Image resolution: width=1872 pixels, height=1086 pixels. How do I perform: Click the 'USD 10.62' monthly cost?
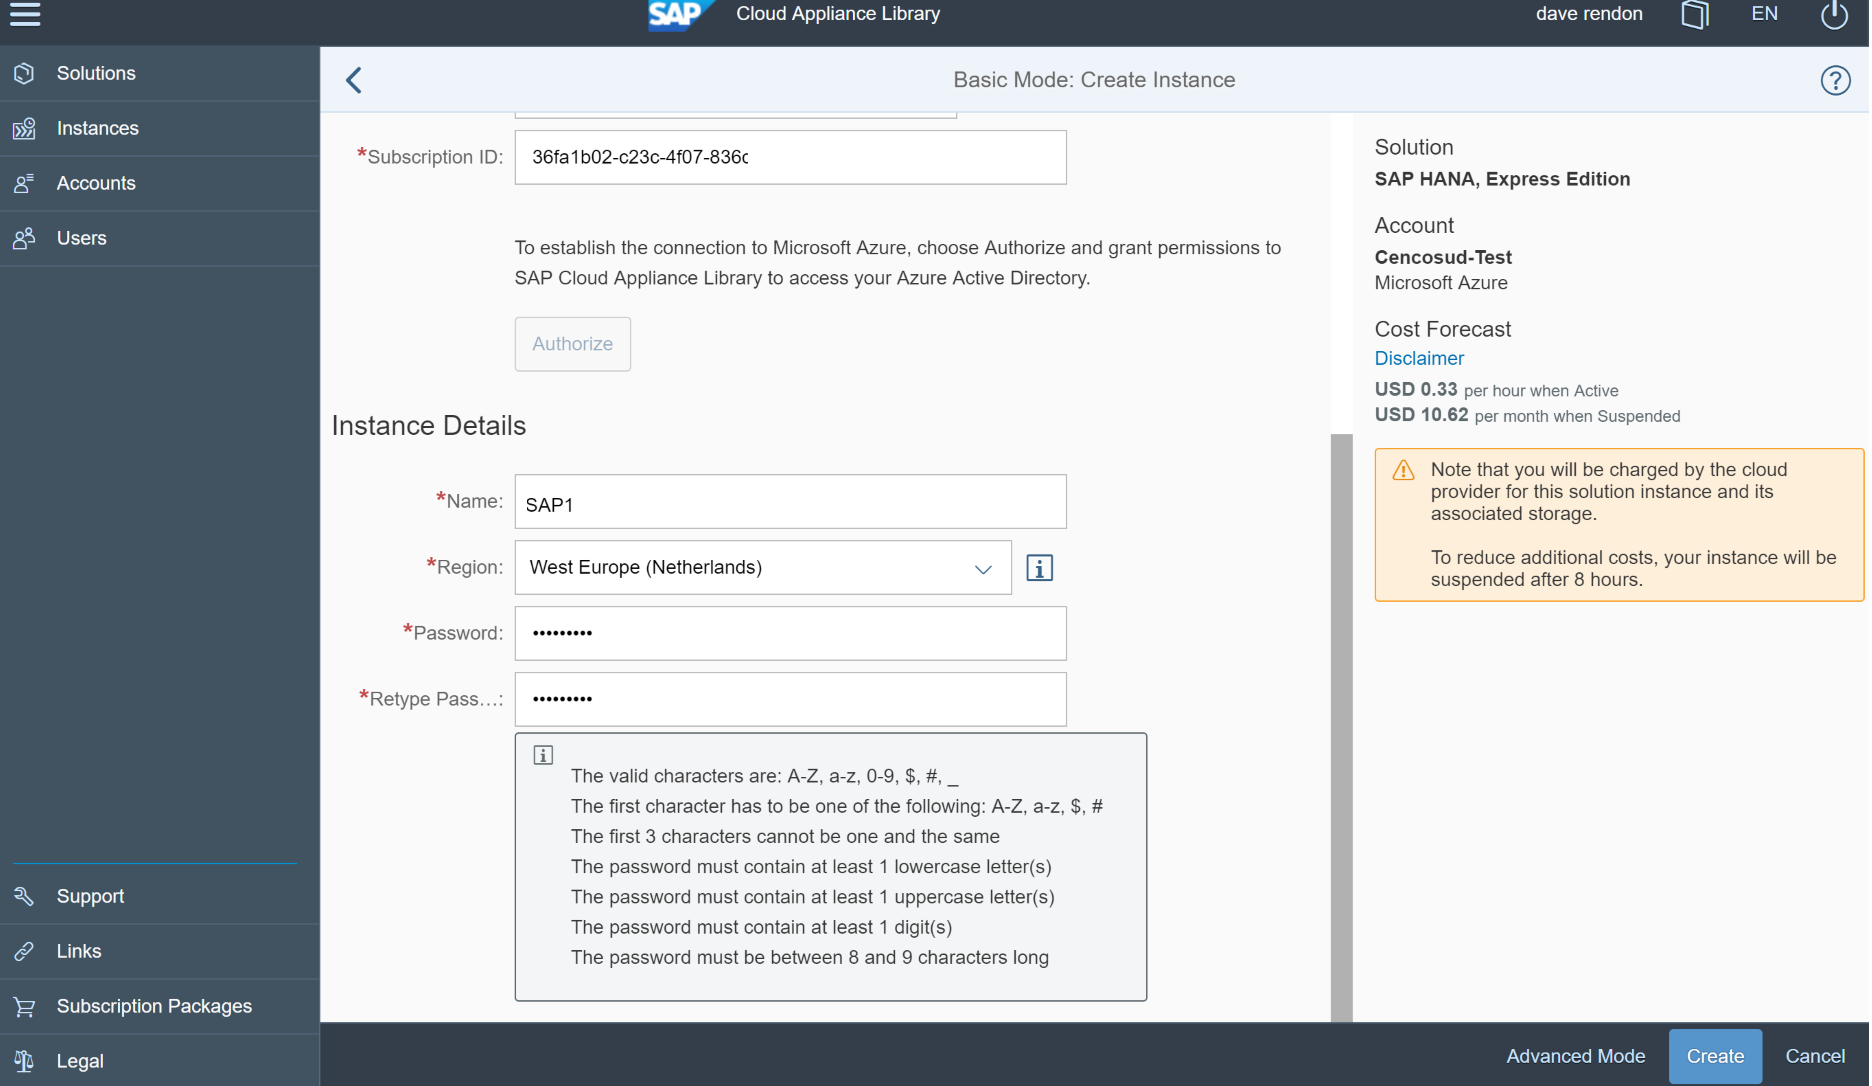click(1422, 415)
